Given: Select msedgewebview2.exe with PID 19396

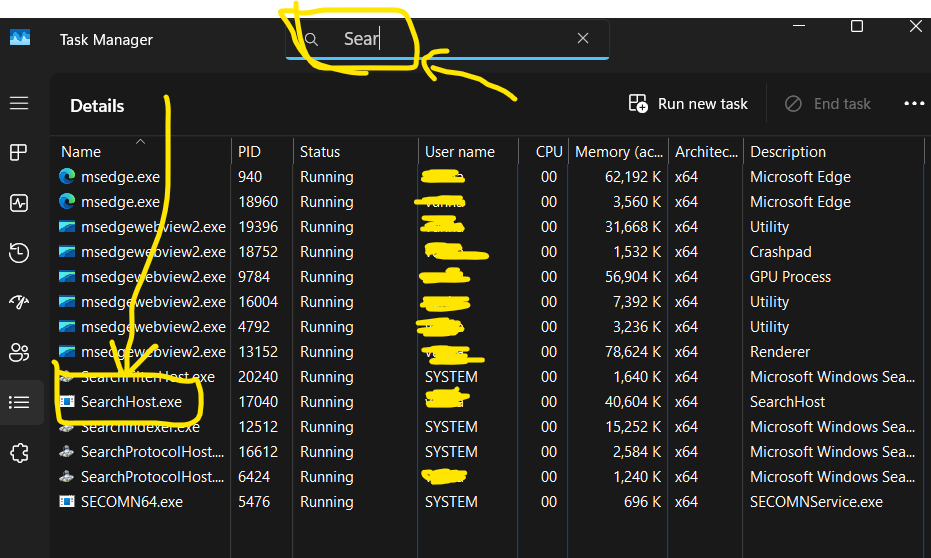Looking at the screenshot, I should (x=487, y=227).
